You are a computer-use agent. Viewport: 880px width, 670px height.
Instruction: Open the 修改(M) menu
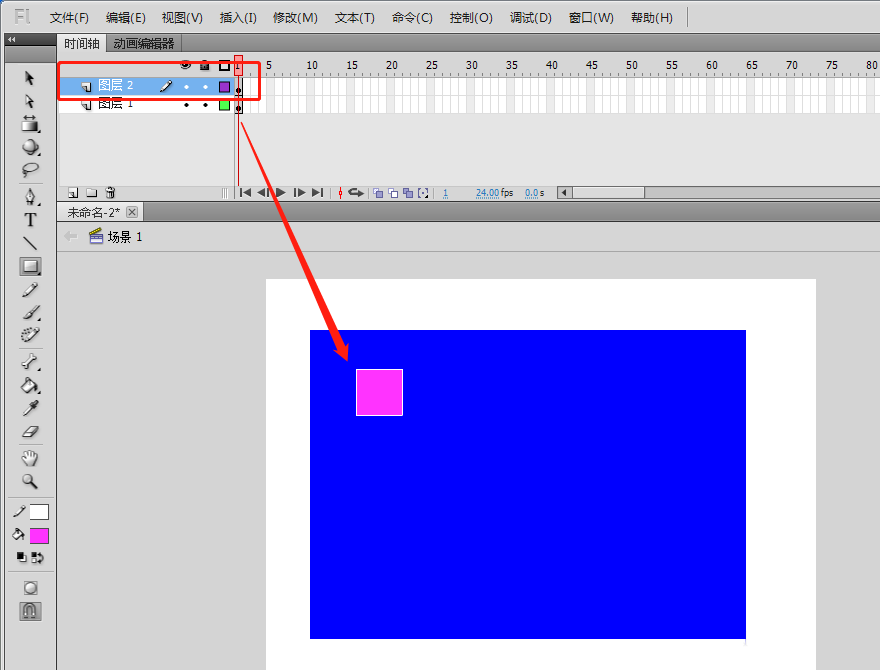295,18
